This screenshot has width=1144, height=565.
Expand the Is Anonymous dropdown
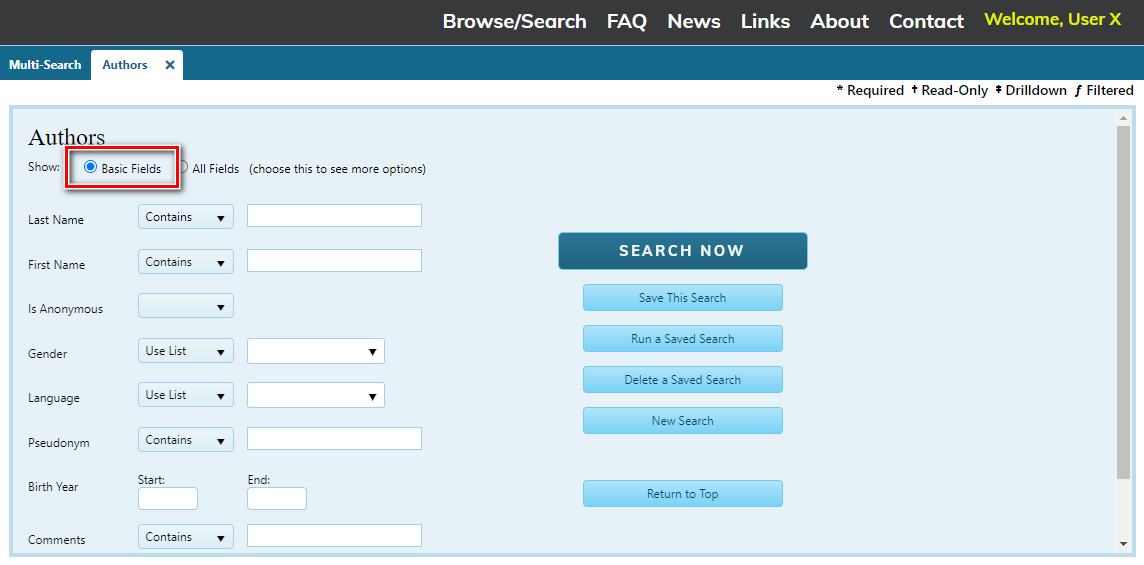185,306
